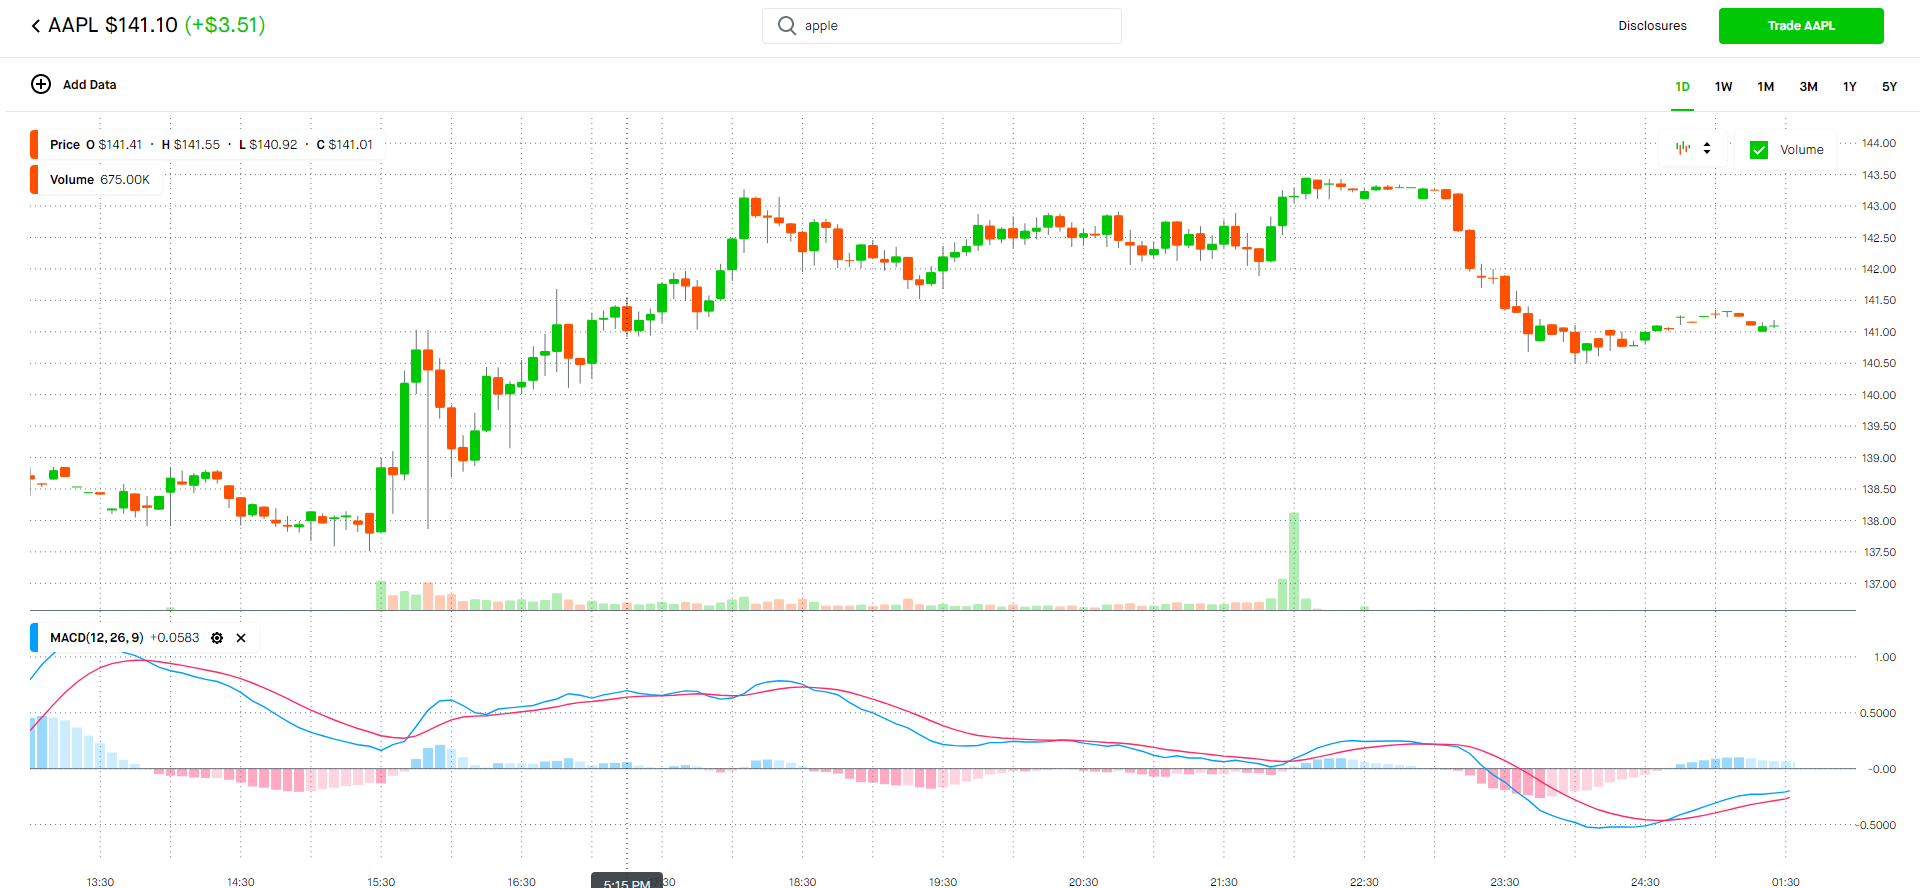This screenshot has height=888, width=1920.
Task: Switch to the 1M time range
Action: [1765, 87]
